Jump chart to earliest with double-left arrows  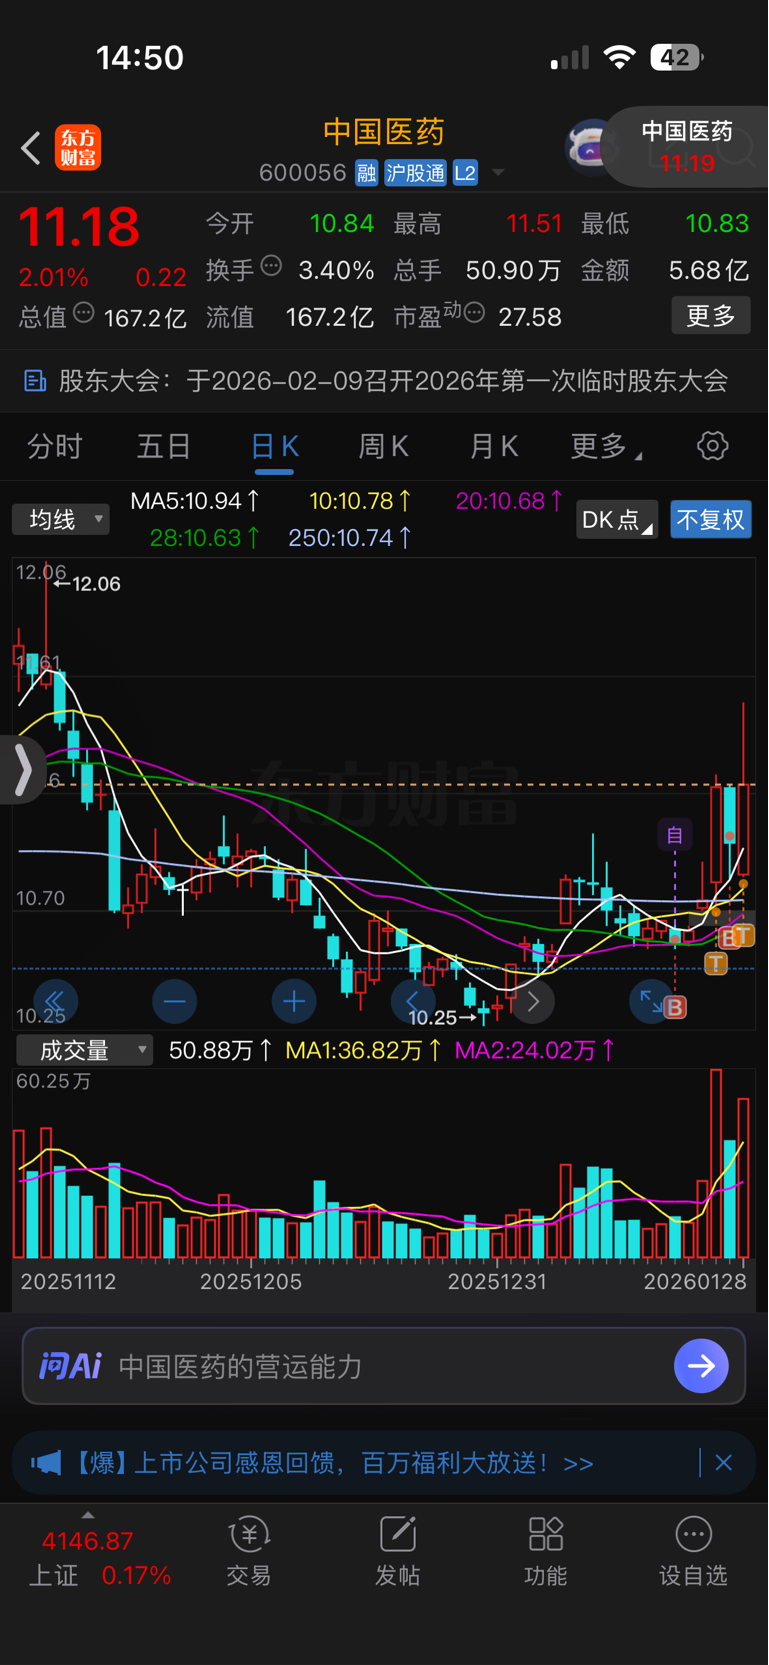(54, 1001)
